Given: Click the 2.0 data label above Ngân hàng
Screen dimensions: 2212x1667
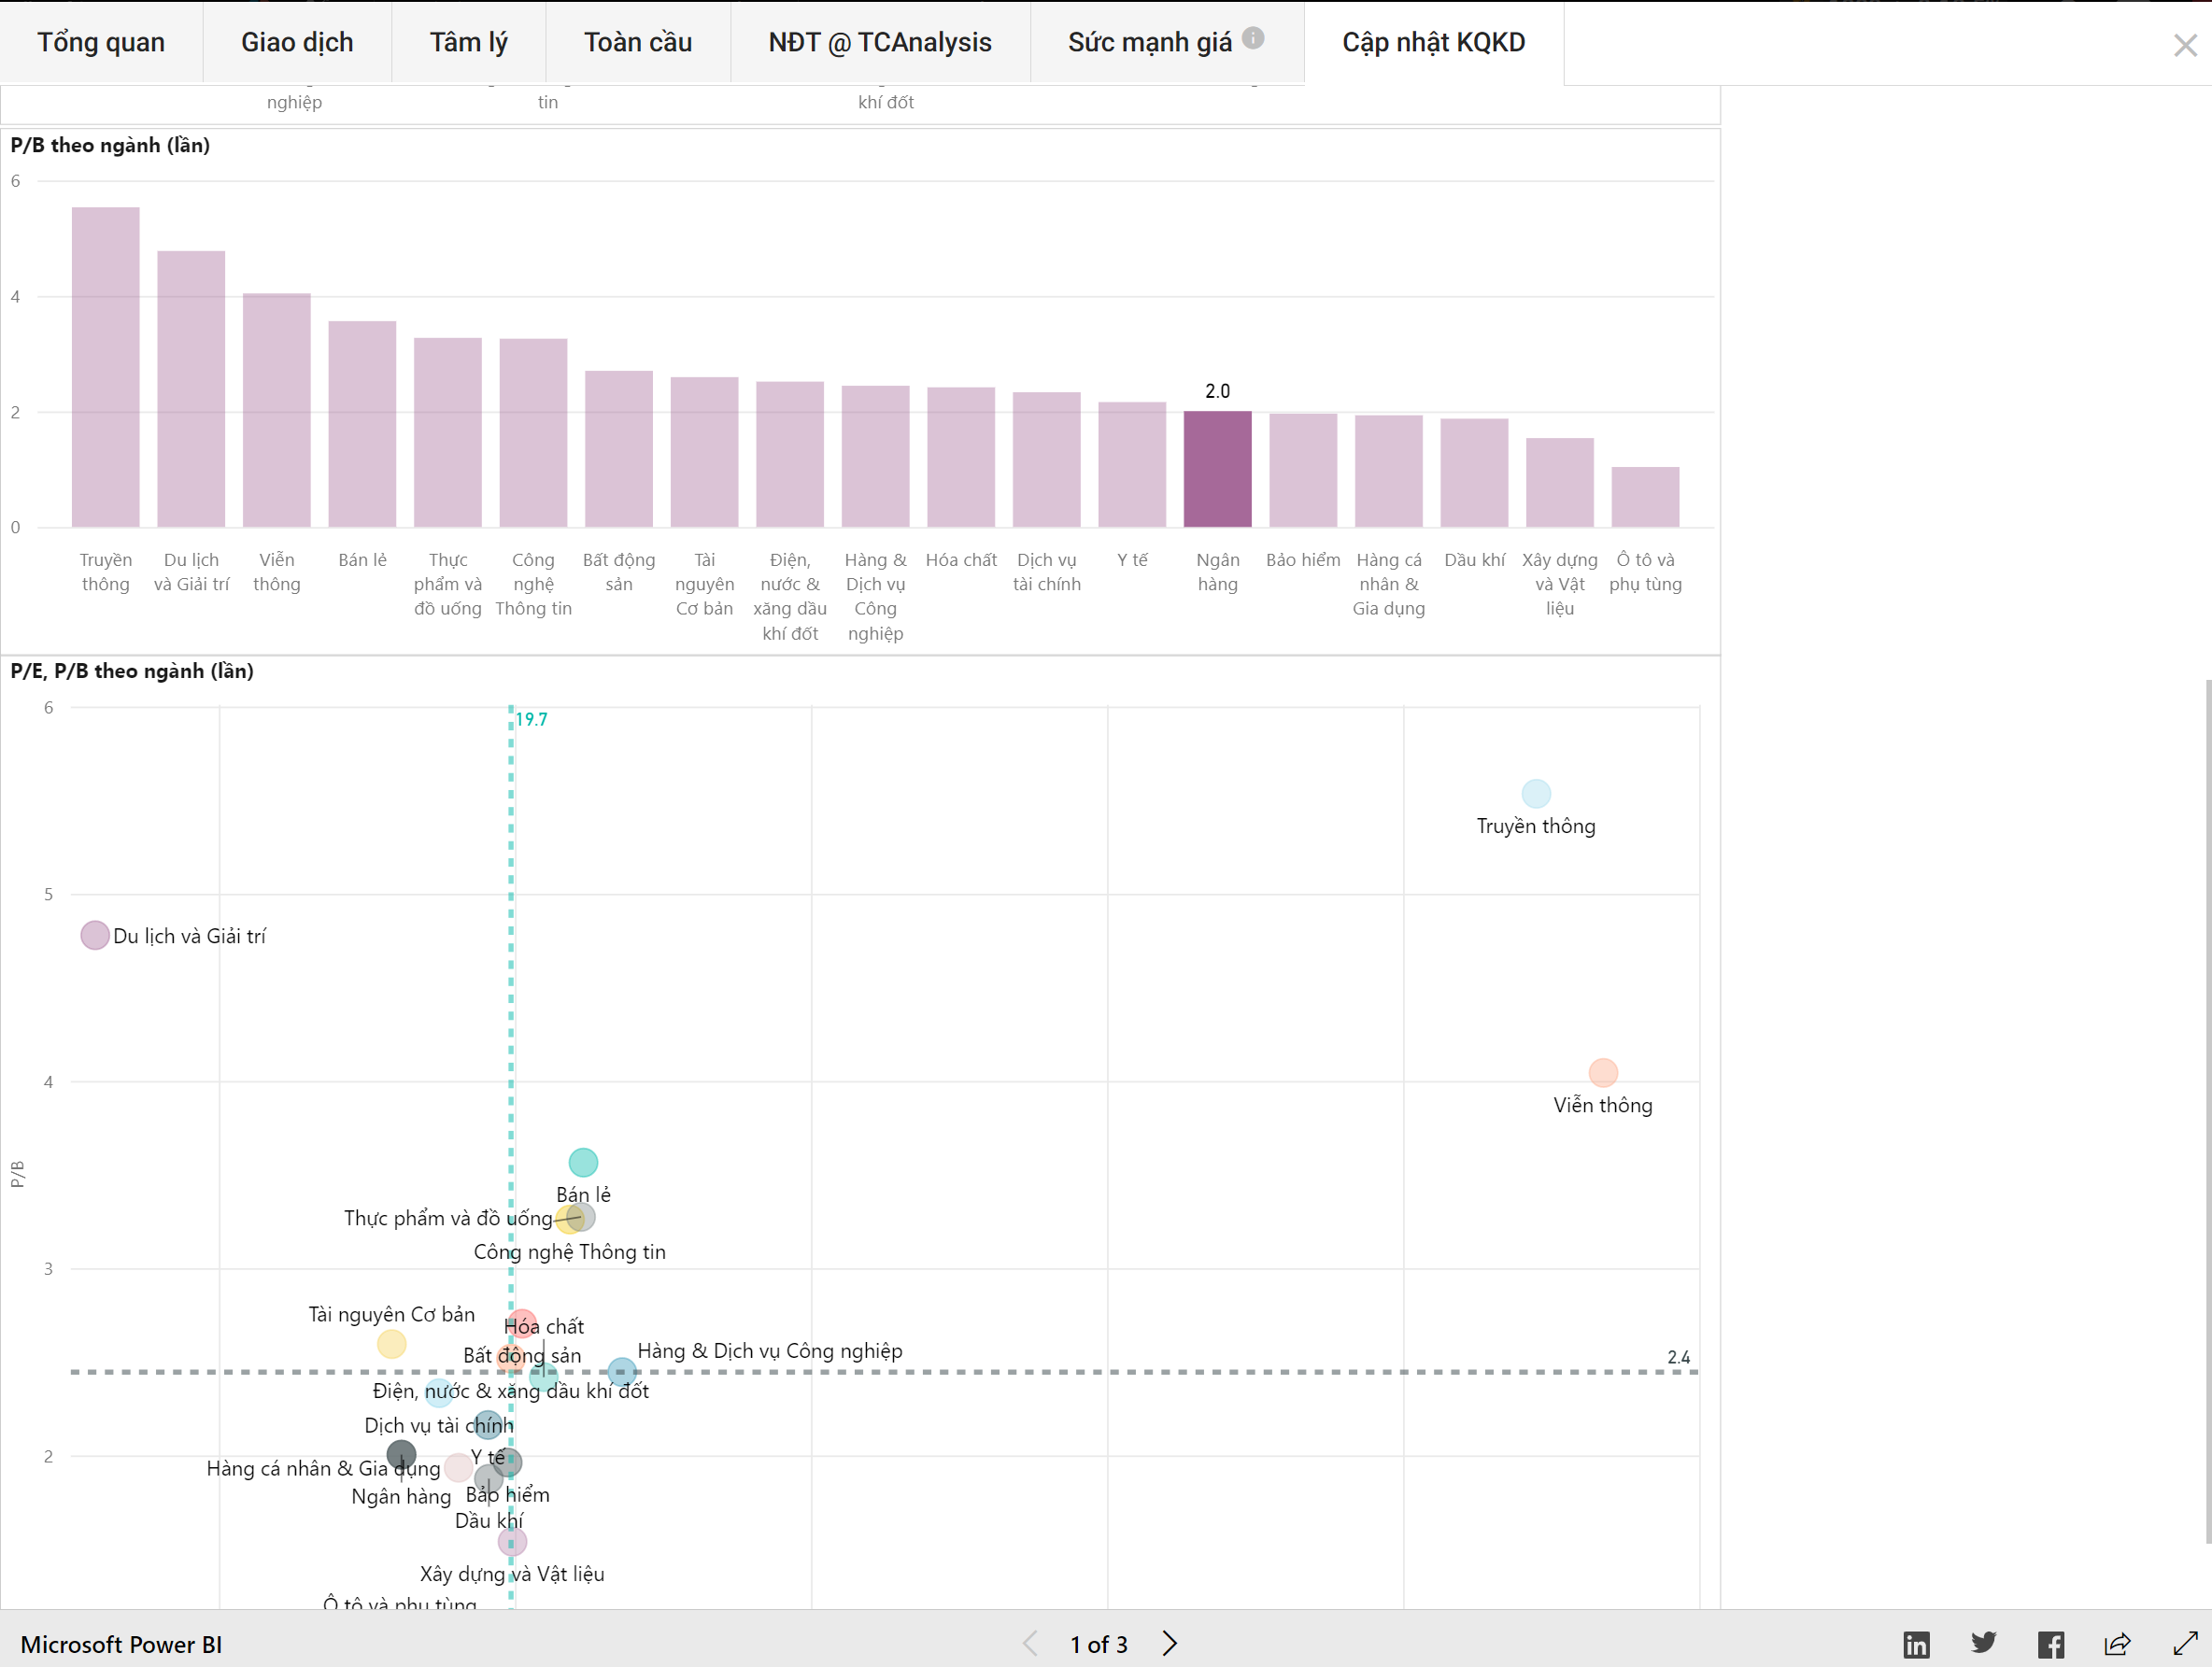Looking at the screenshot, I should (1218, 391).
